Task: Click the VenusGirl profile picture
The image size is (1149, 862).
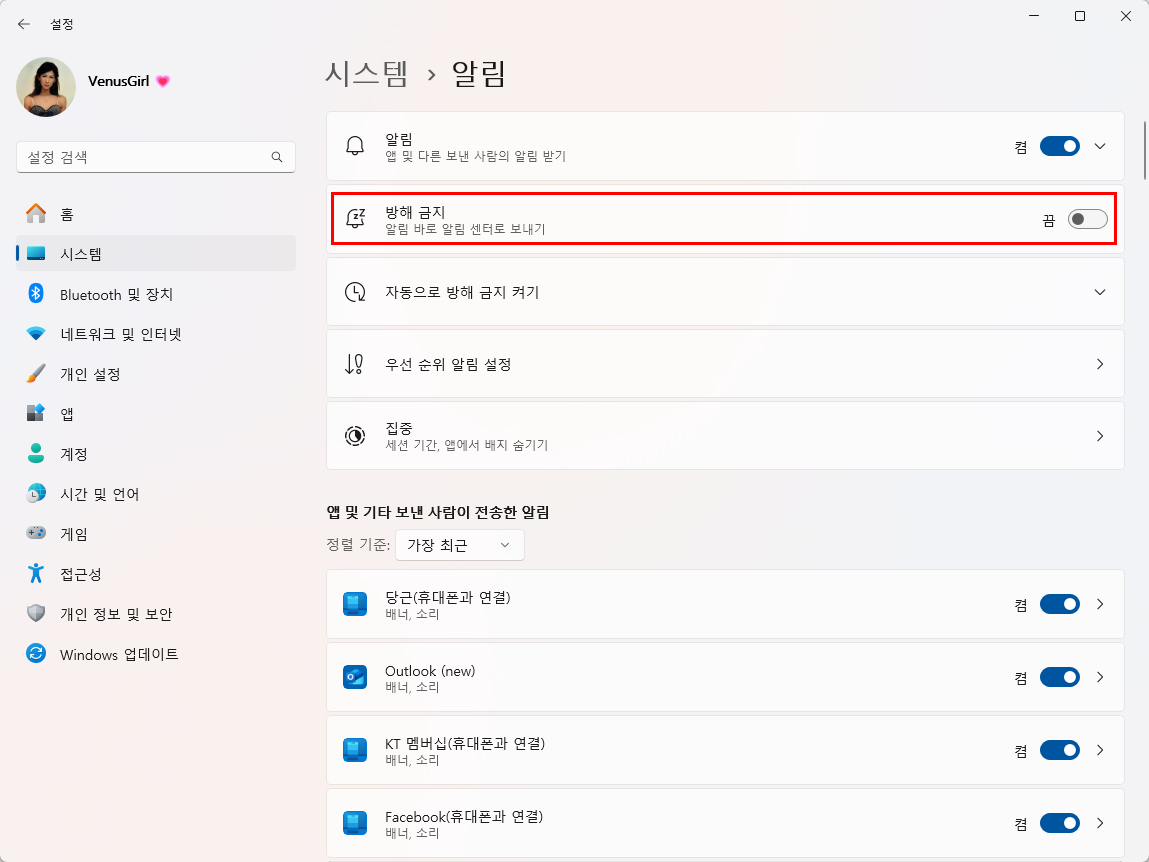Action: click(x=46, y=87)
